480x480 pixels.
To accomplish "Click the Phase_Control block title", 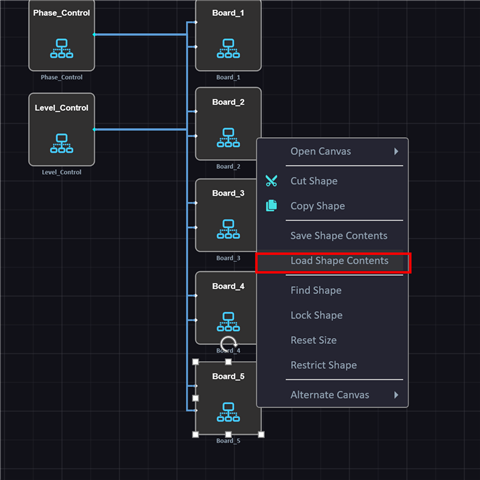I will [x=62, y=13].
